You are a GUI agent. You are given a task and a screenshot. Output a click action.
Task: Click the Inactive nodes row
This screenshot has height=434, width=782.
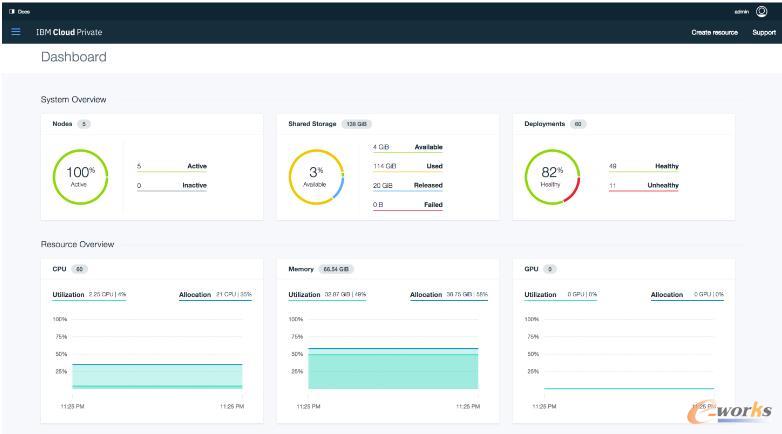coord(171,185)
